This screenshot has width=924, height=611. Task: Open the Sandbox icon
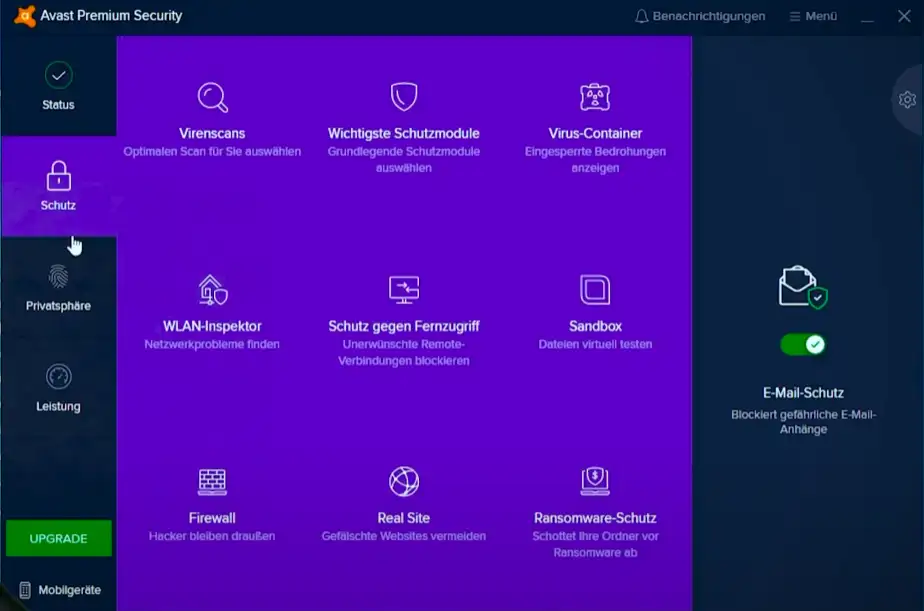click(595, 290)
